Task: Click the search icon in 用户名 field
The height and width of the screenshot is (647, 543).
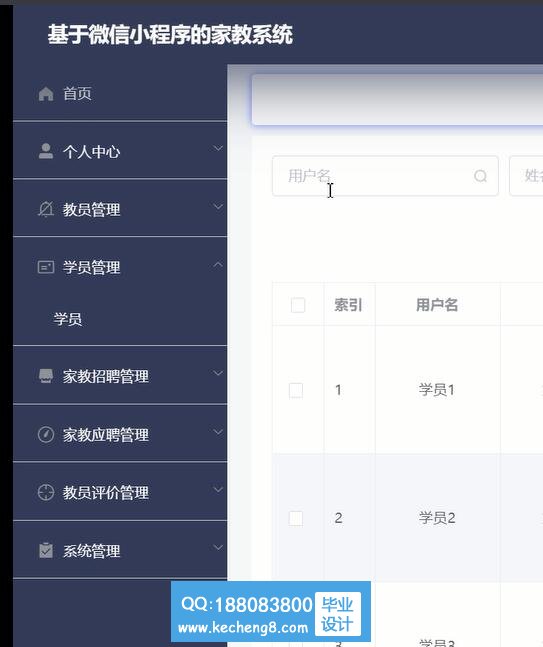Action: 480,176
